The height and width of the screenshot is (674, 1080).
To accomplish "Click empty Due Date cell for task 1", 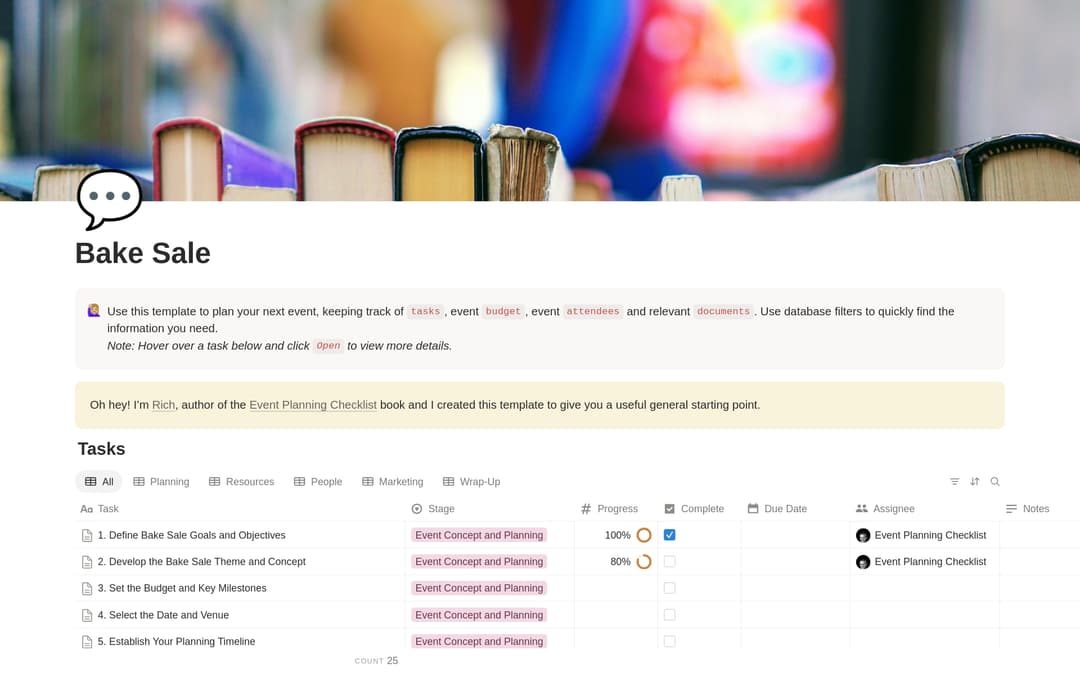I will [796, 535].
